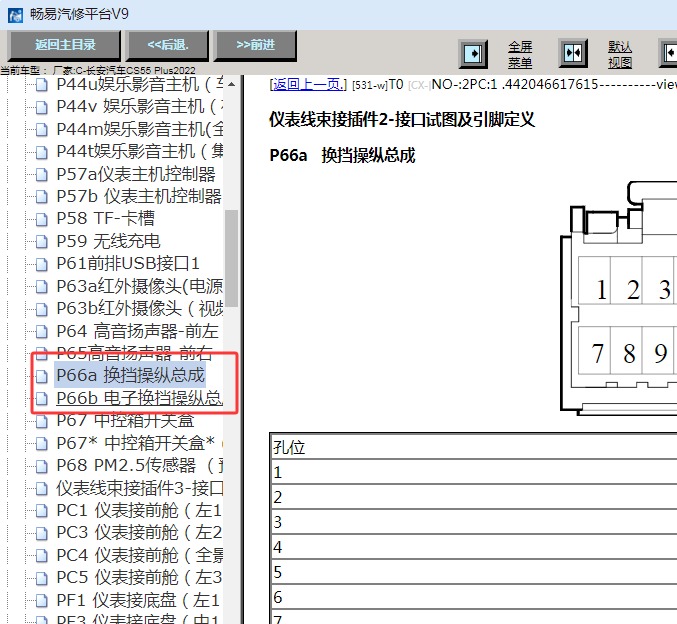Open 仪表线束插件3-接口 tree node

(139, 488)
